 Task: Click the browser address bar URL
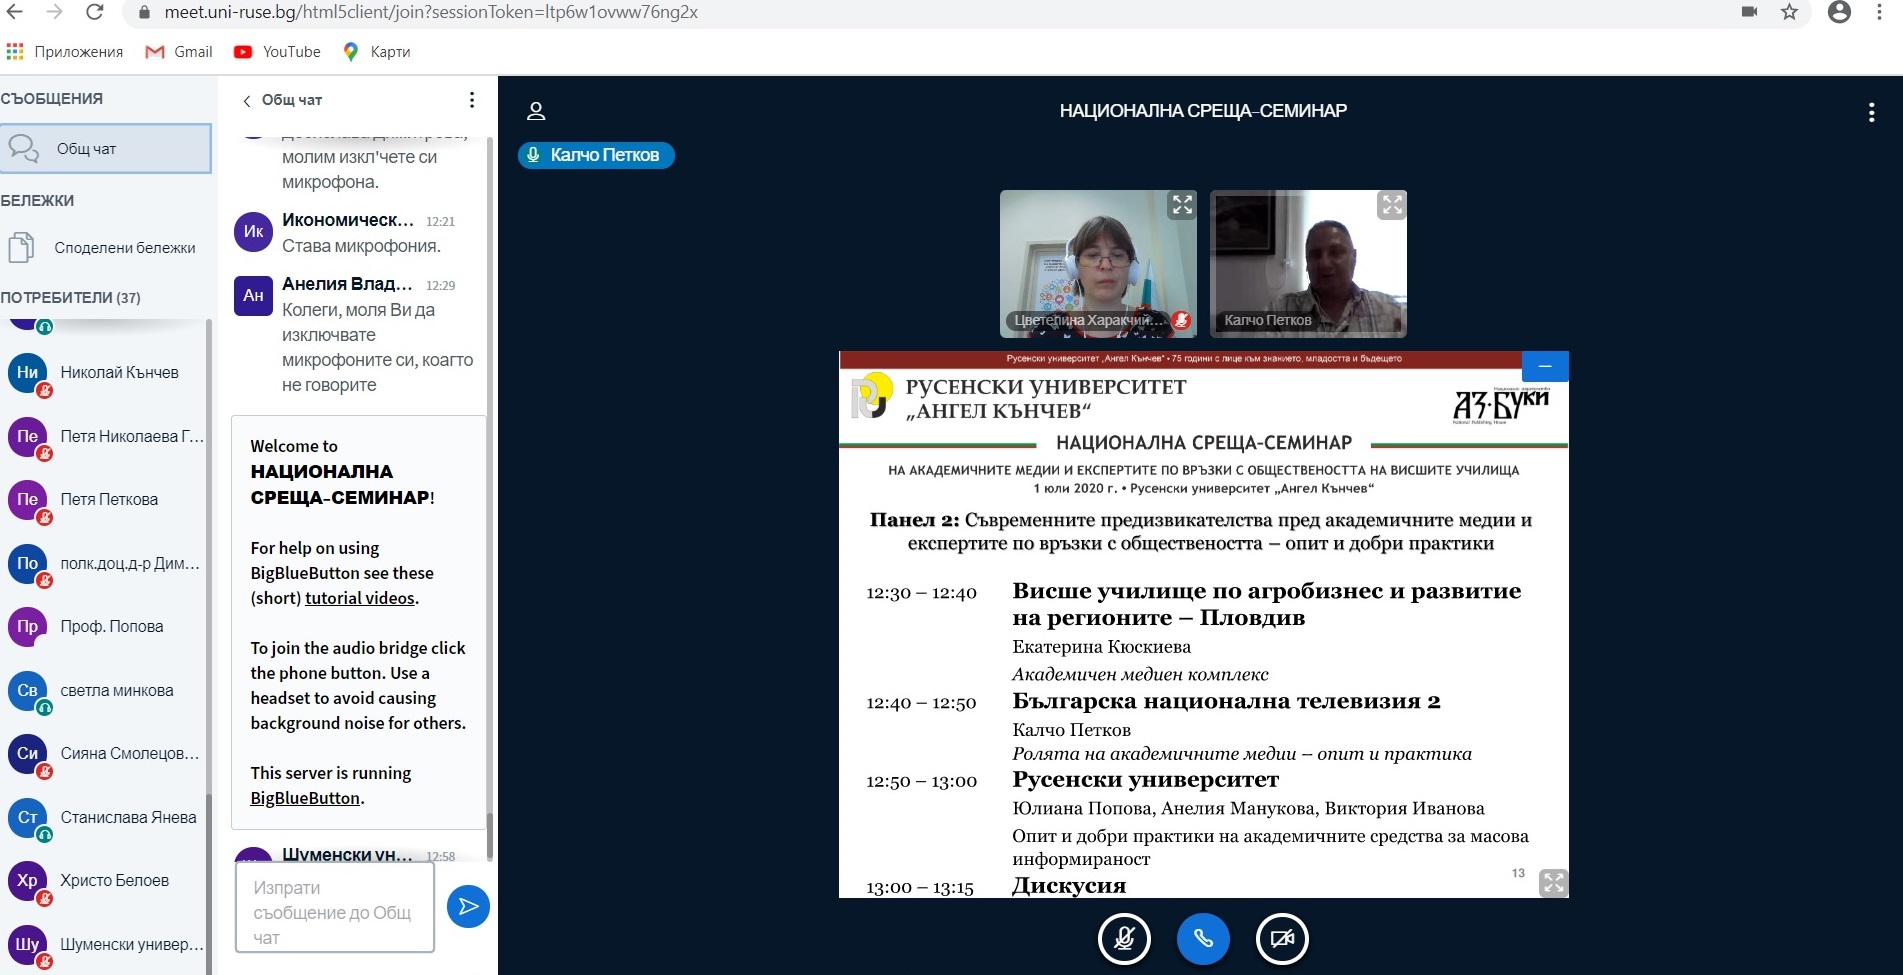[431, 12]
